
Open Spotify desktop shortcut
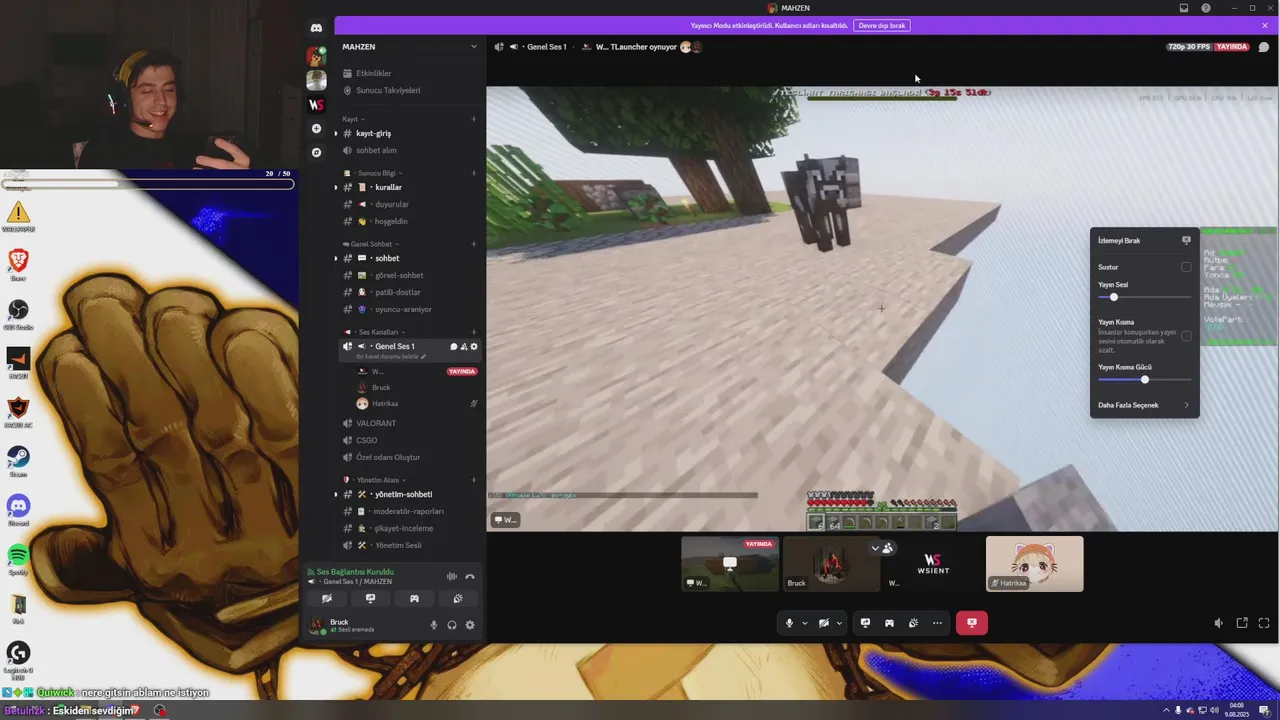coord(18,558)
